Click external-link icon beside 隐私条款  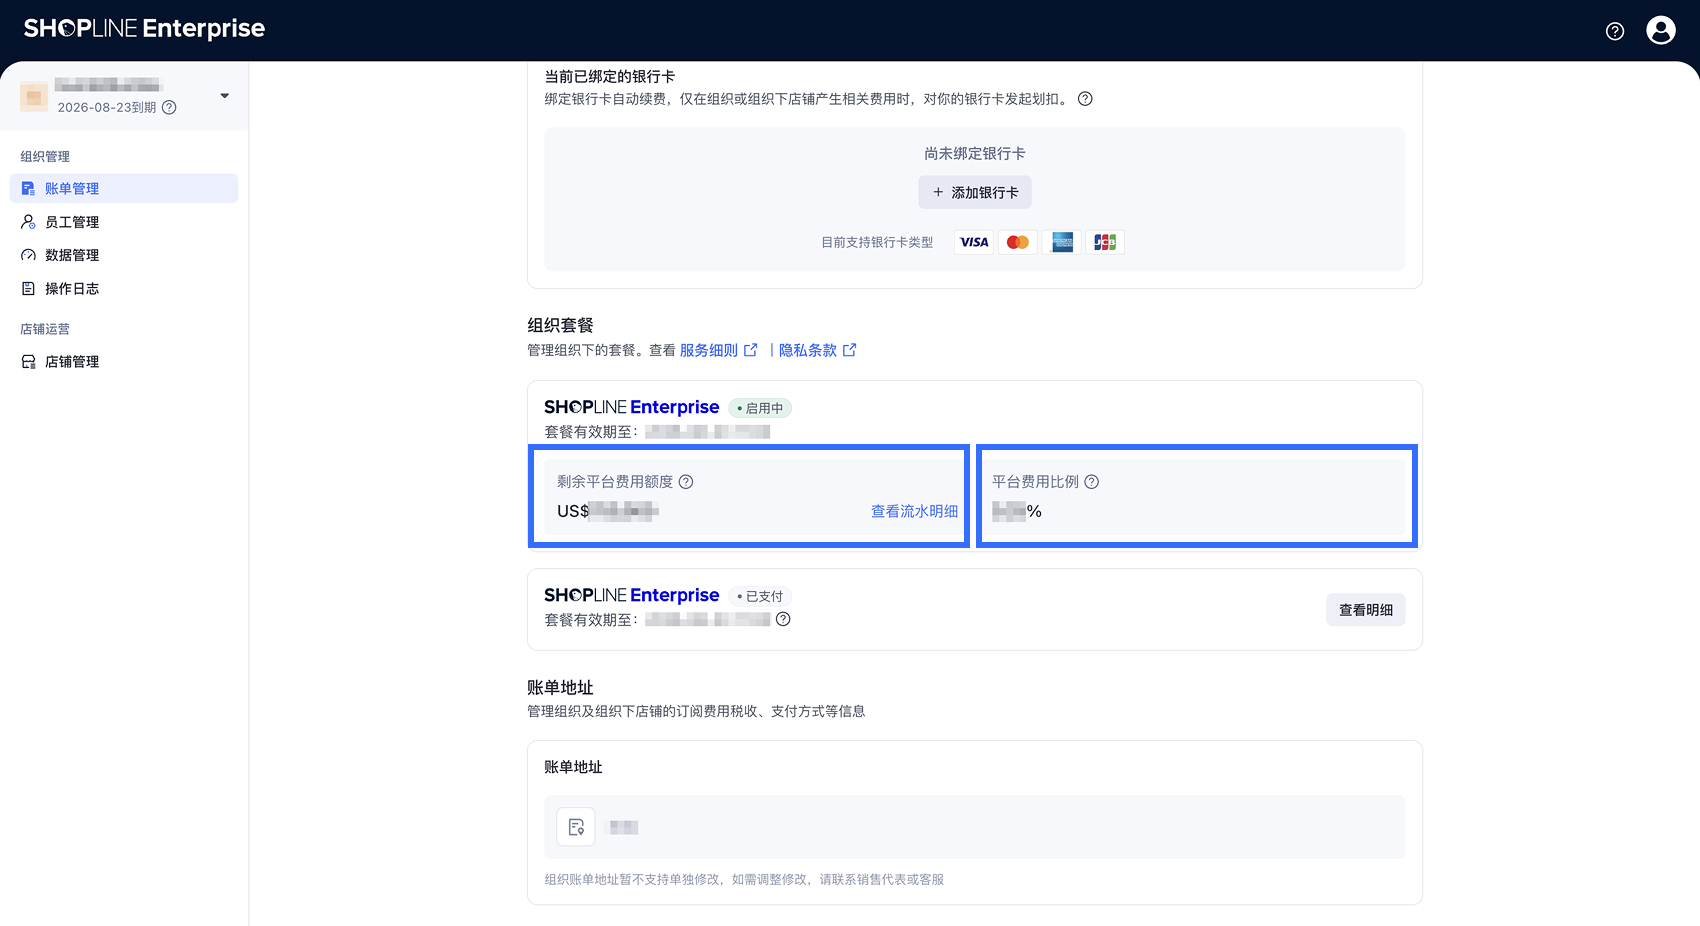(850, 350)
